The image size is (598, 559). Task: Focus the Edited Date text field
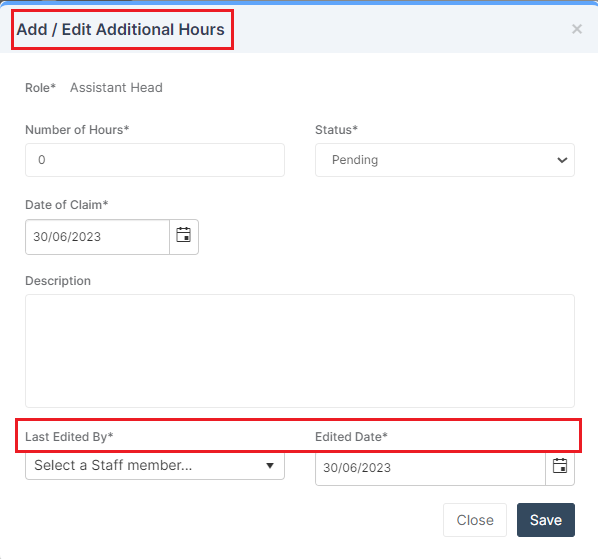[430, 467]
